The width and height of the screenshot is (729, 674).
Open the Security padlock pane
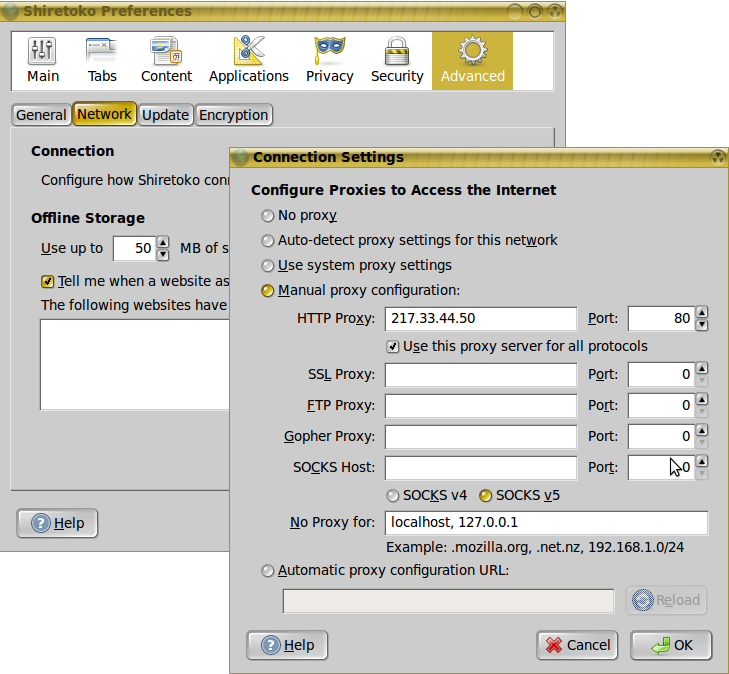tap(397, 60)
